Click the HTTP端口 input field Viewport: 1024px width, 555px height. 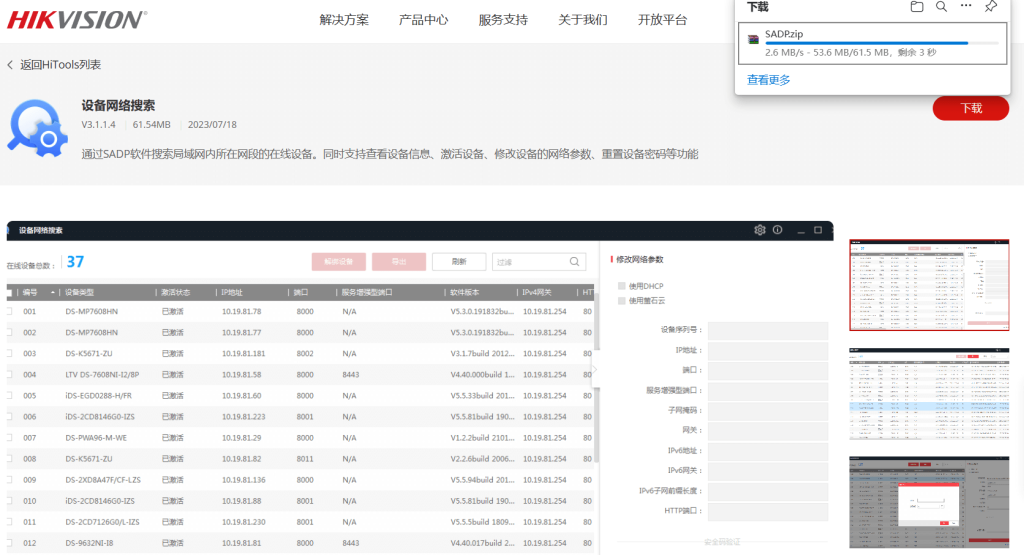[x=767, y=511]
